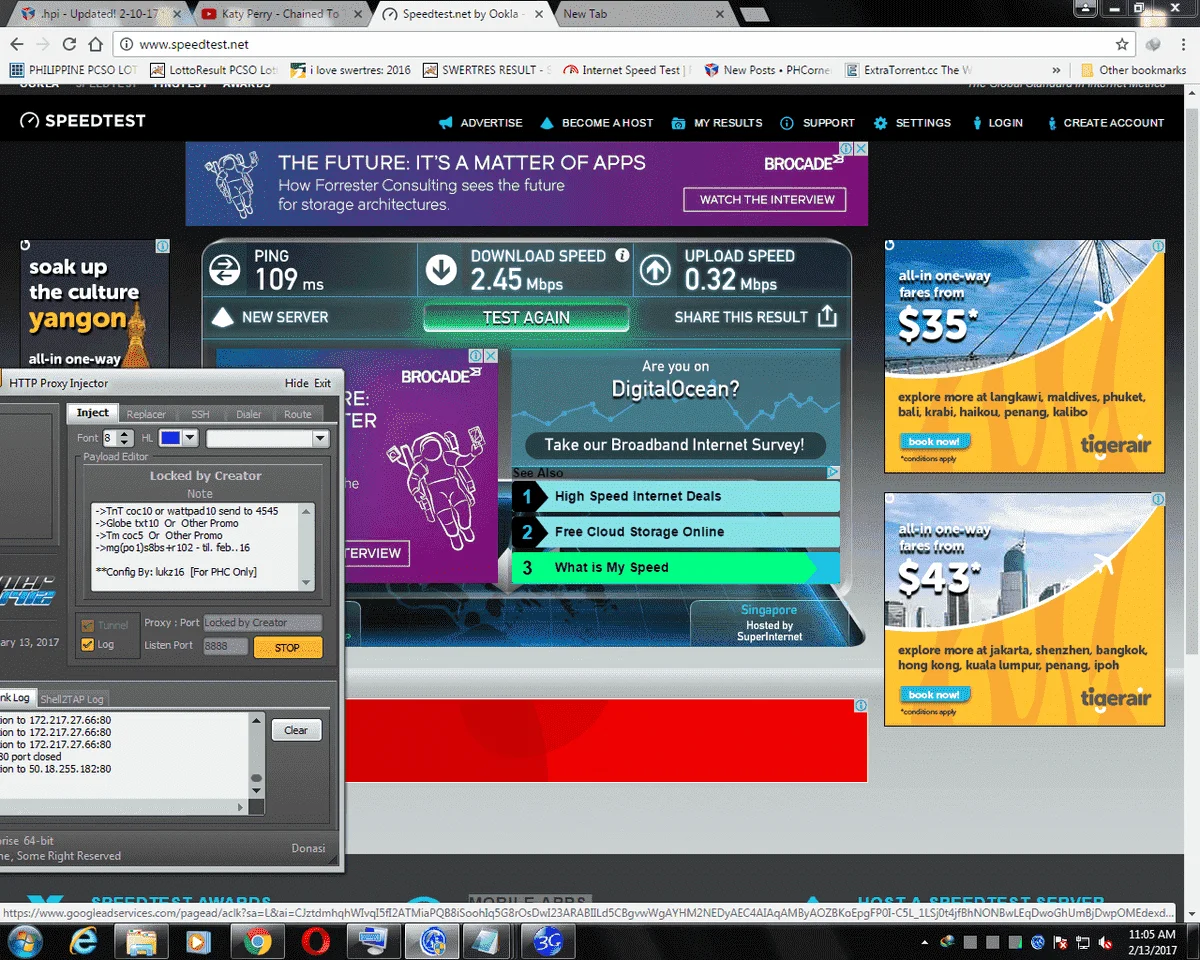1200x960 pixels.
Task: Click book now on the $35 tigerair ad
Action: 934,441
